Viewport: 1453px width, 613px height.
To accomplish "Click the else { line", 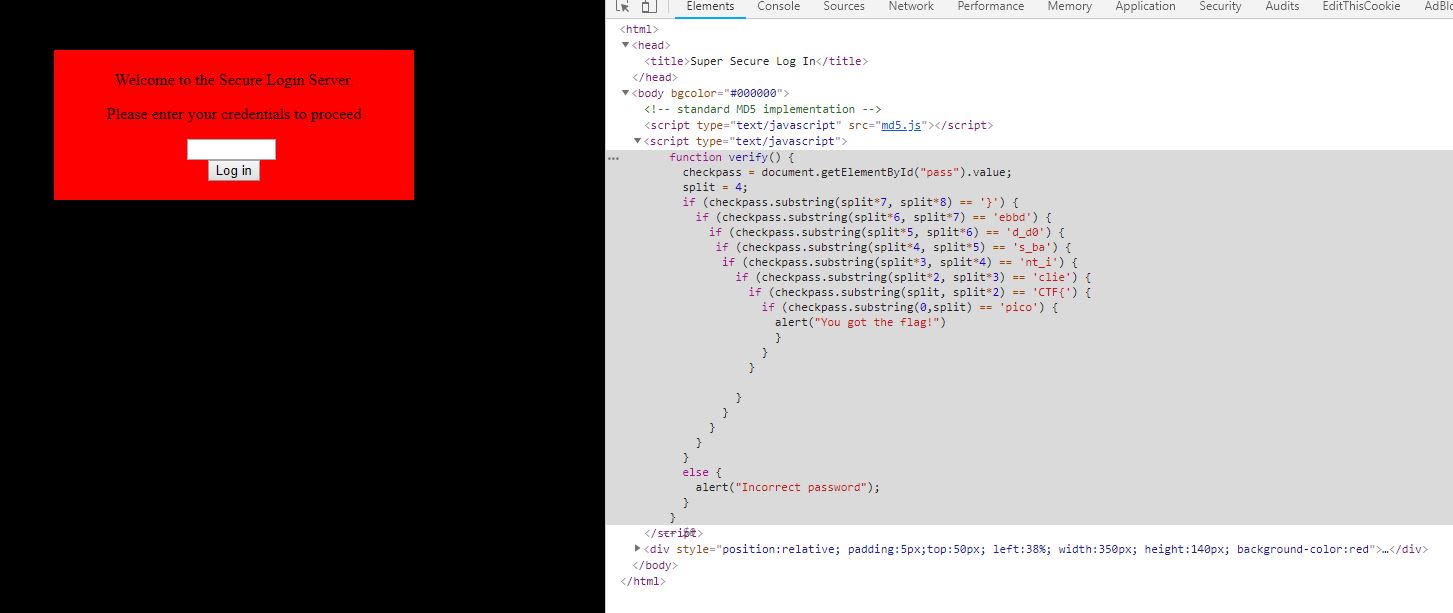I will pos(702,472).
